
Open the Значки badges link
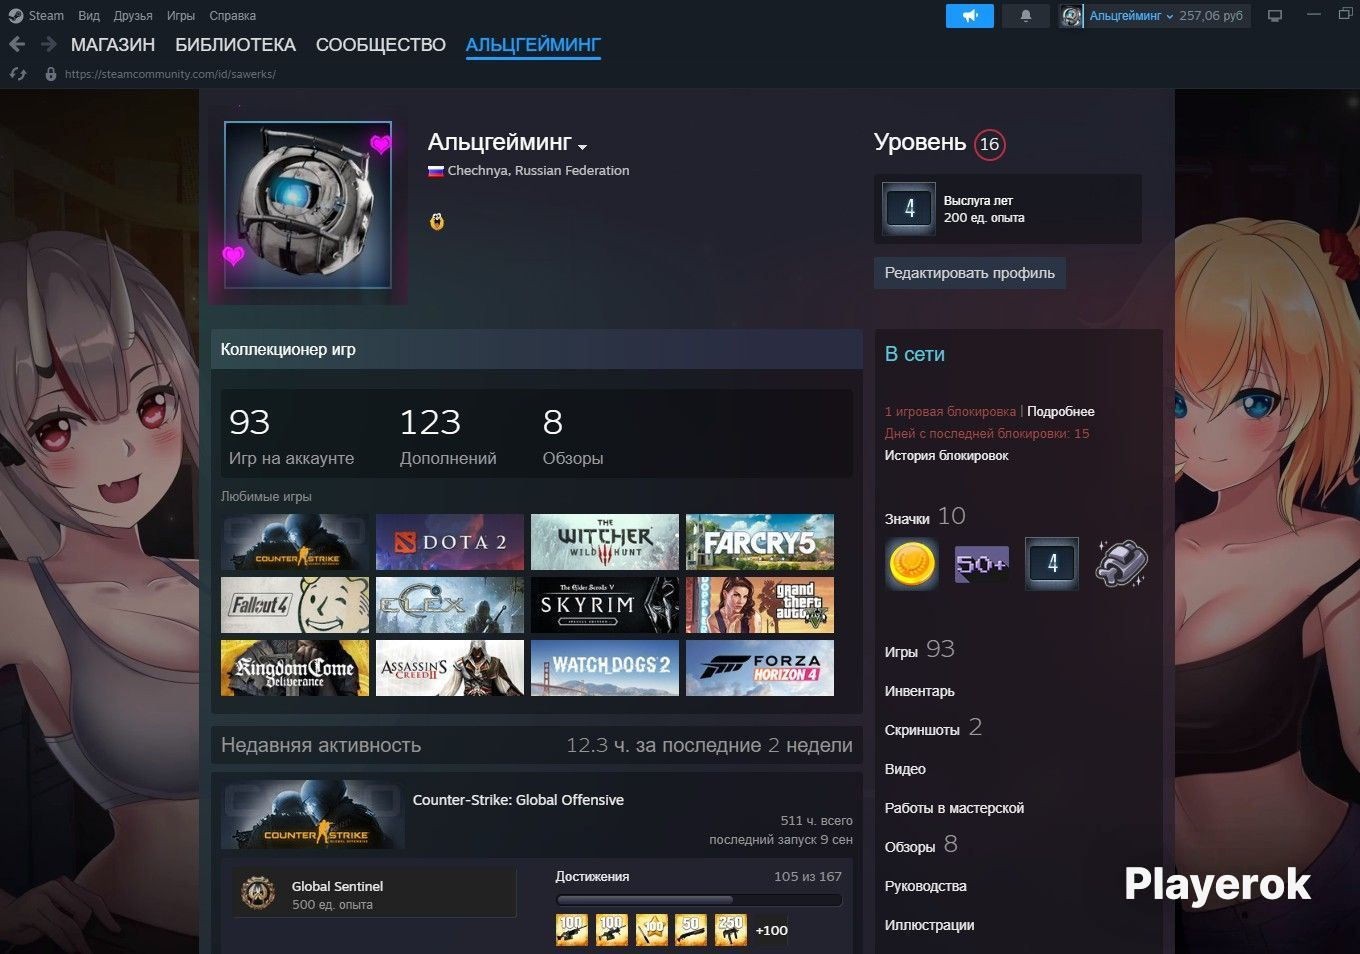[x=907, y=518]
